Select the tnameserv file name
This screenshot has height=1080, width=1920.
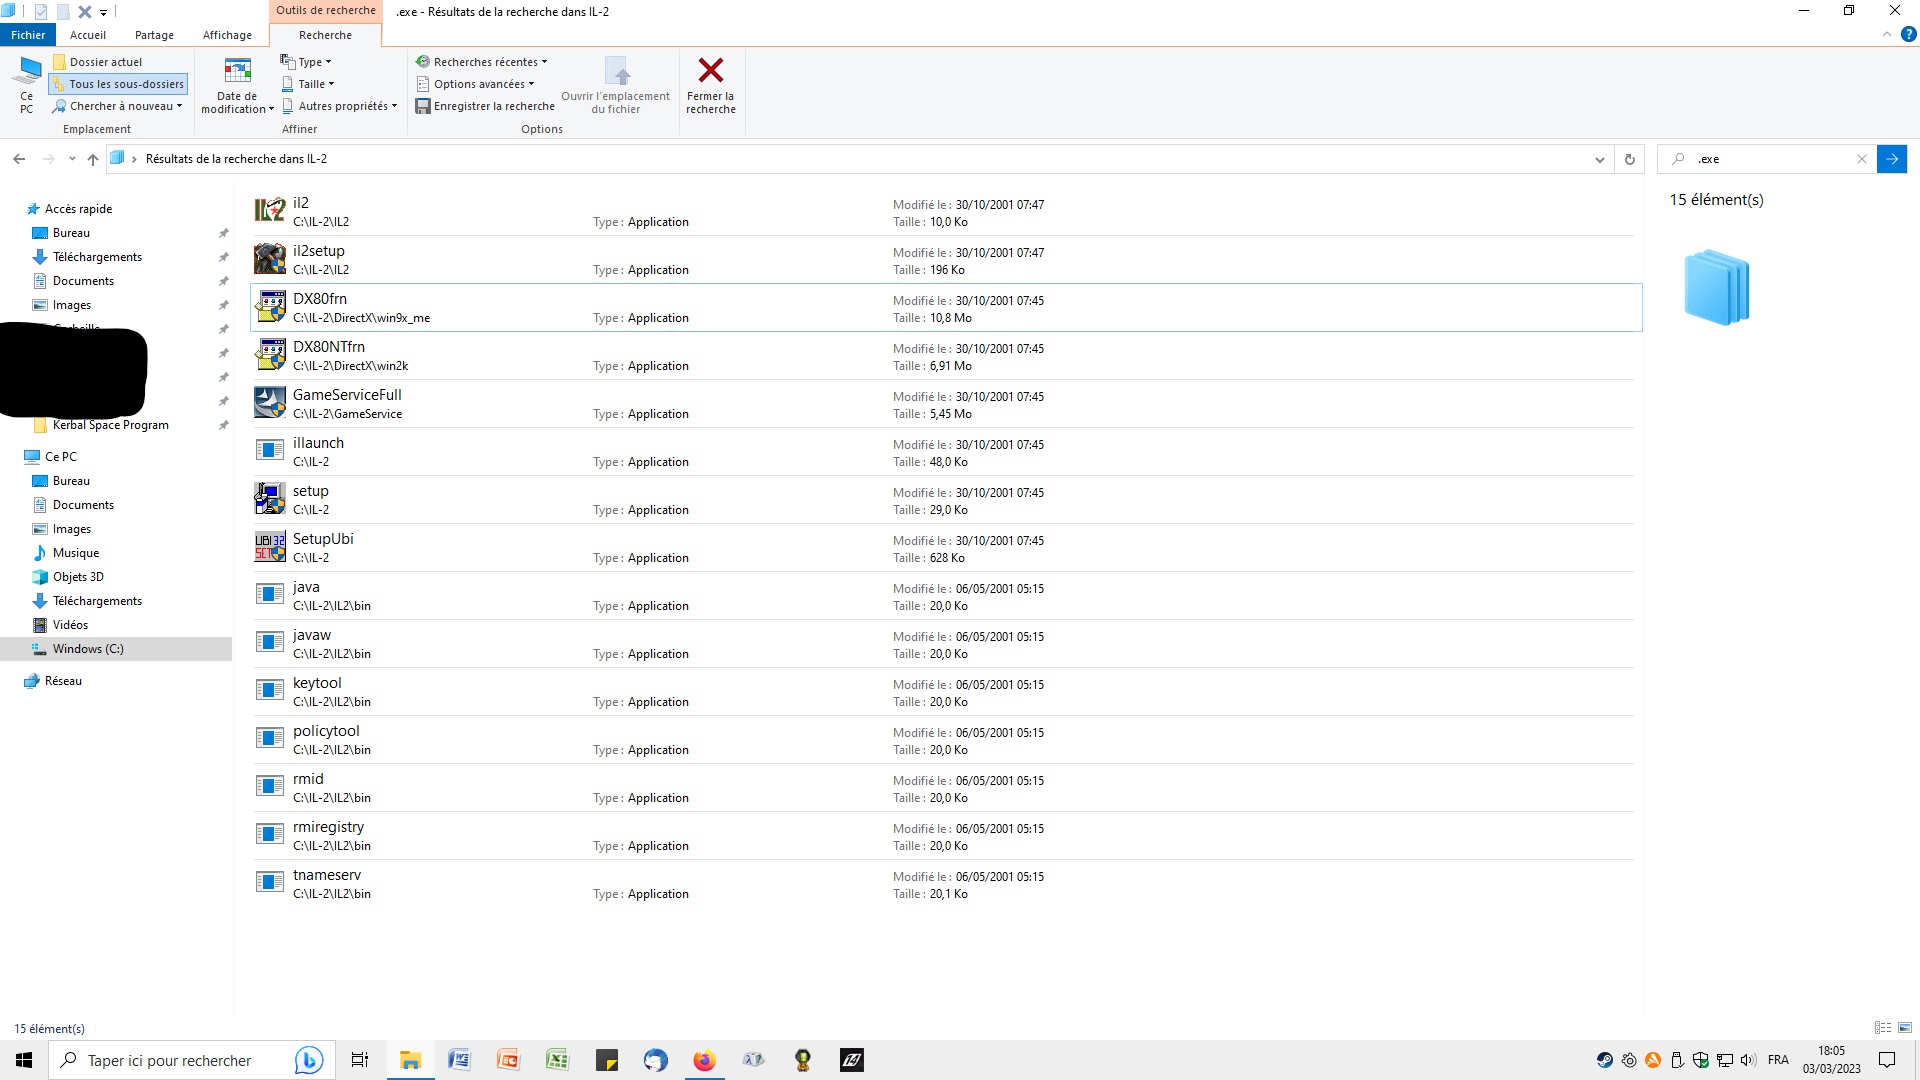[x=327, y=875]
